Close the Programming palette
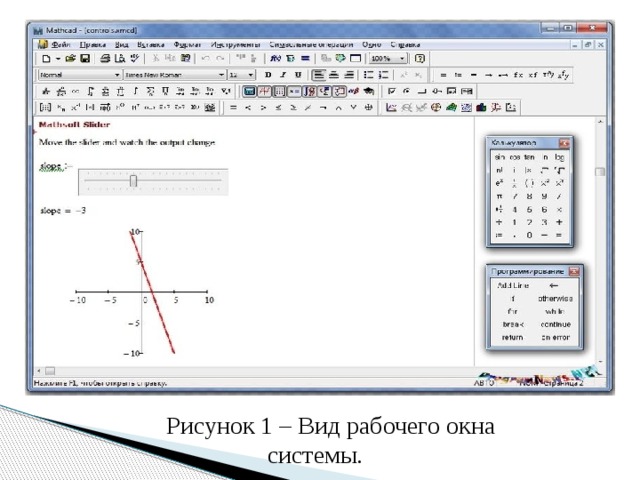This screenshot has height=480, width=640. 574,271
